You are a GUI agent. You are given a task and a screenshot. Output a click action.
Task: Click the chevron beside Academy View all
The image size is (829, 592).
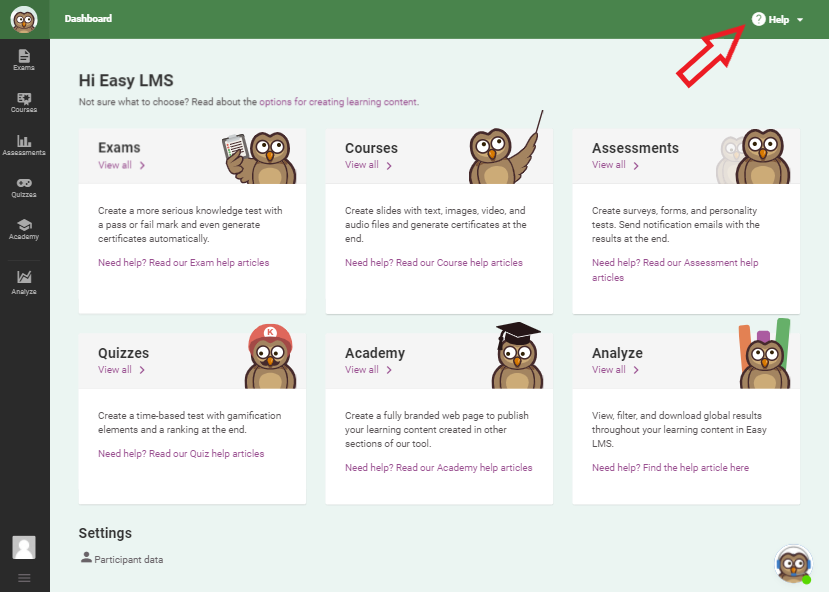(x=389, y=370)
